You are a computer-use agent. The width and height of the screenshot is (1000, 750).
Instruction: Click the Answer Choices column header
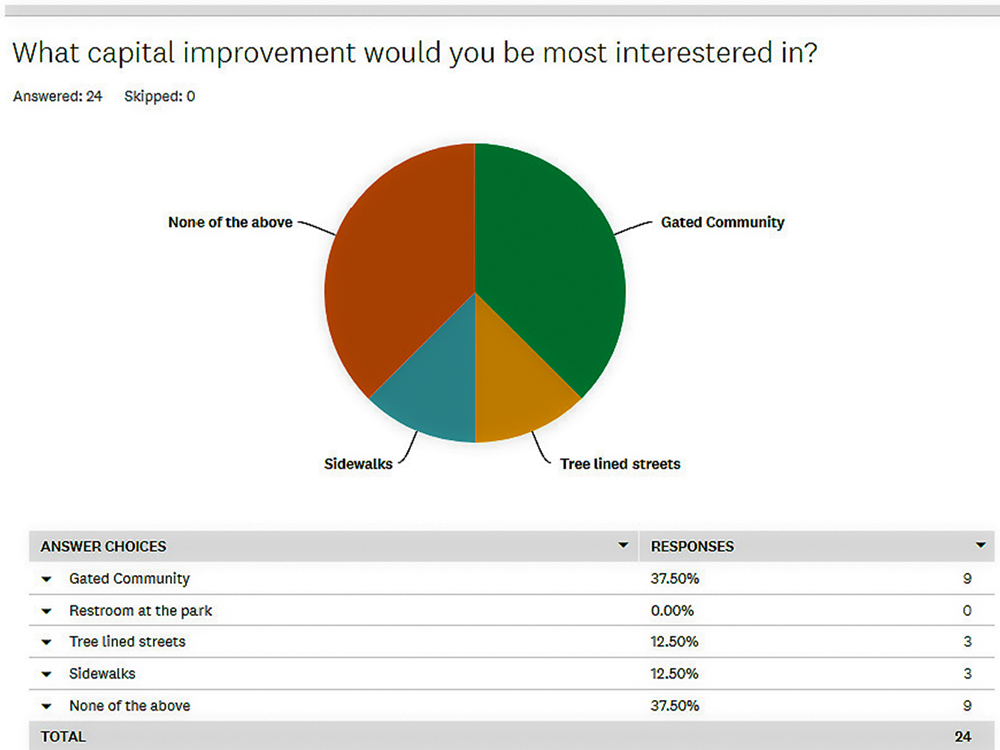click(x=103, y=547)
